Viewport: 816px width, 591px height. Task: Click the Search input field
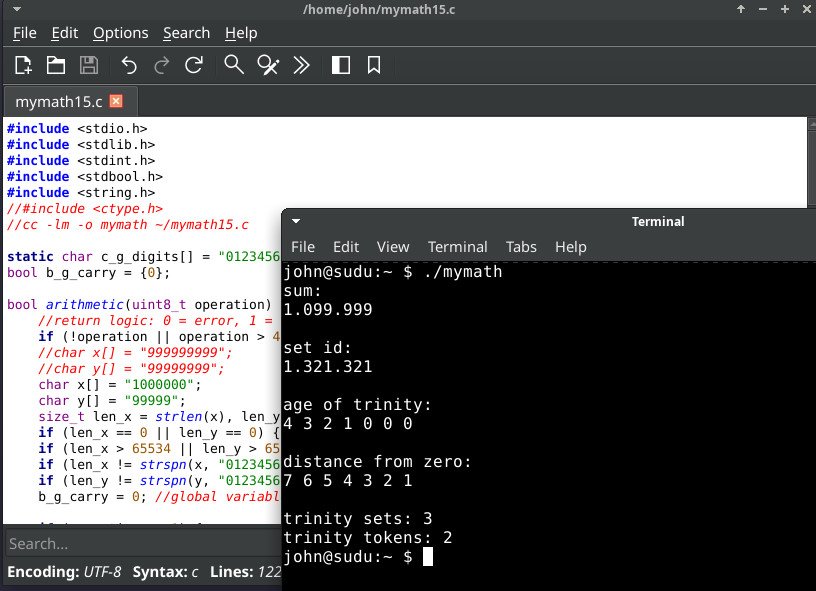click(x=140, y=544)
